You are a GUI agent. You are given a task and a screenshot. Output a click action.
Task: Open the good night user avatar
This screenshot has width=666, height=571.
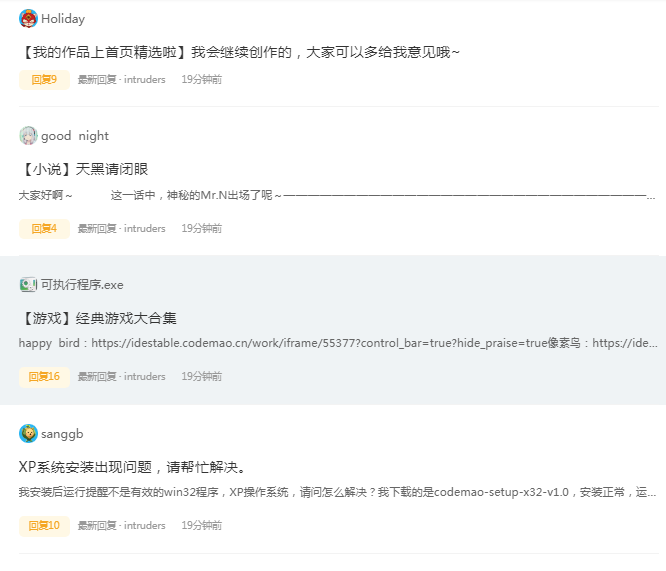click(x=28, y=136)
